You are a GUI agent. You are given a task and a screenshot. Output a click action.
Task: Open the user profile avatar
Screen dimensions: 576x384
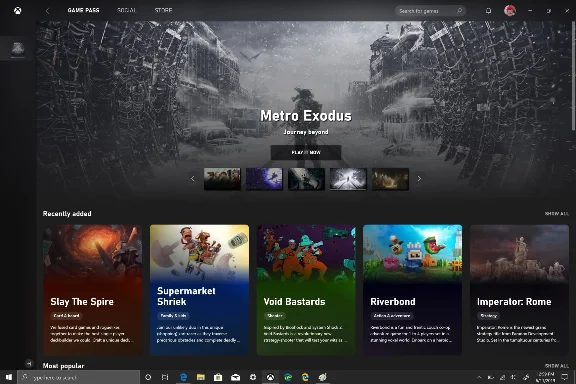pyautogui.click(x=510, y=10)
